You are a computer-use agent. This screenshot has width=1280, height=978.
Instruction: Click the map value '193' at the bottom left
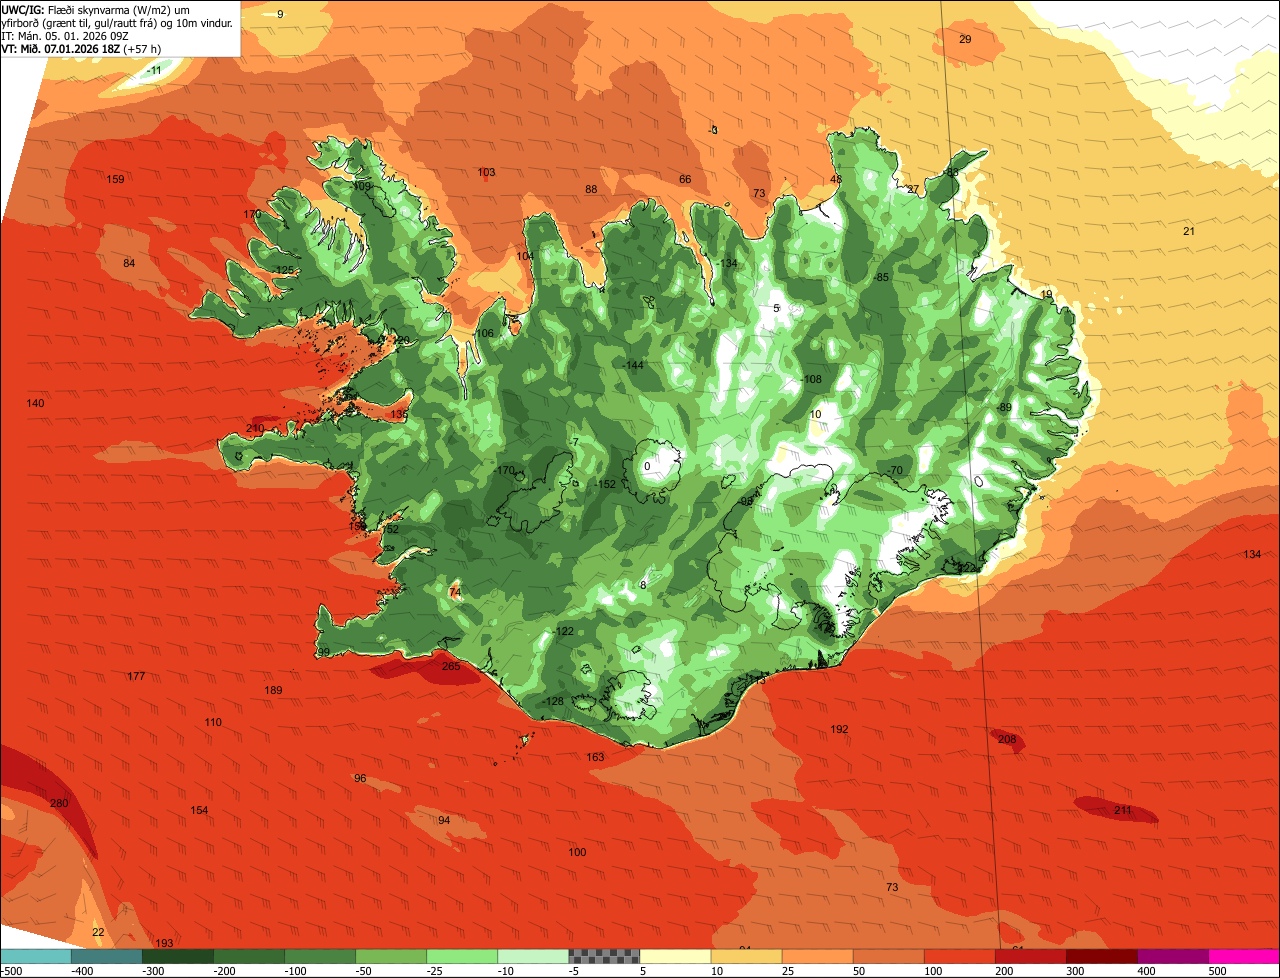tap(164, 944)
